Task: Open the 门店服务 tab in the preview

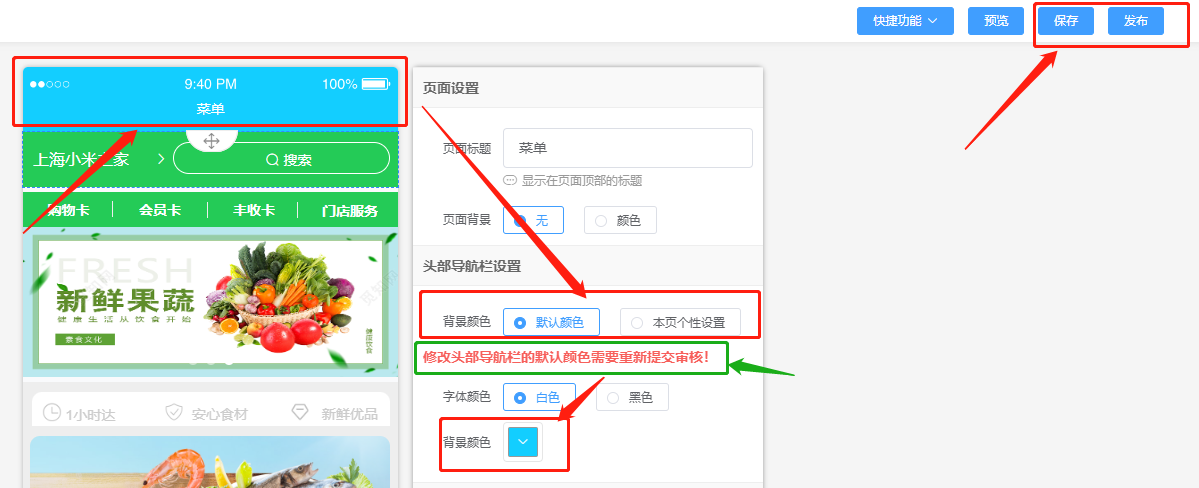Action: coord(350,210)
